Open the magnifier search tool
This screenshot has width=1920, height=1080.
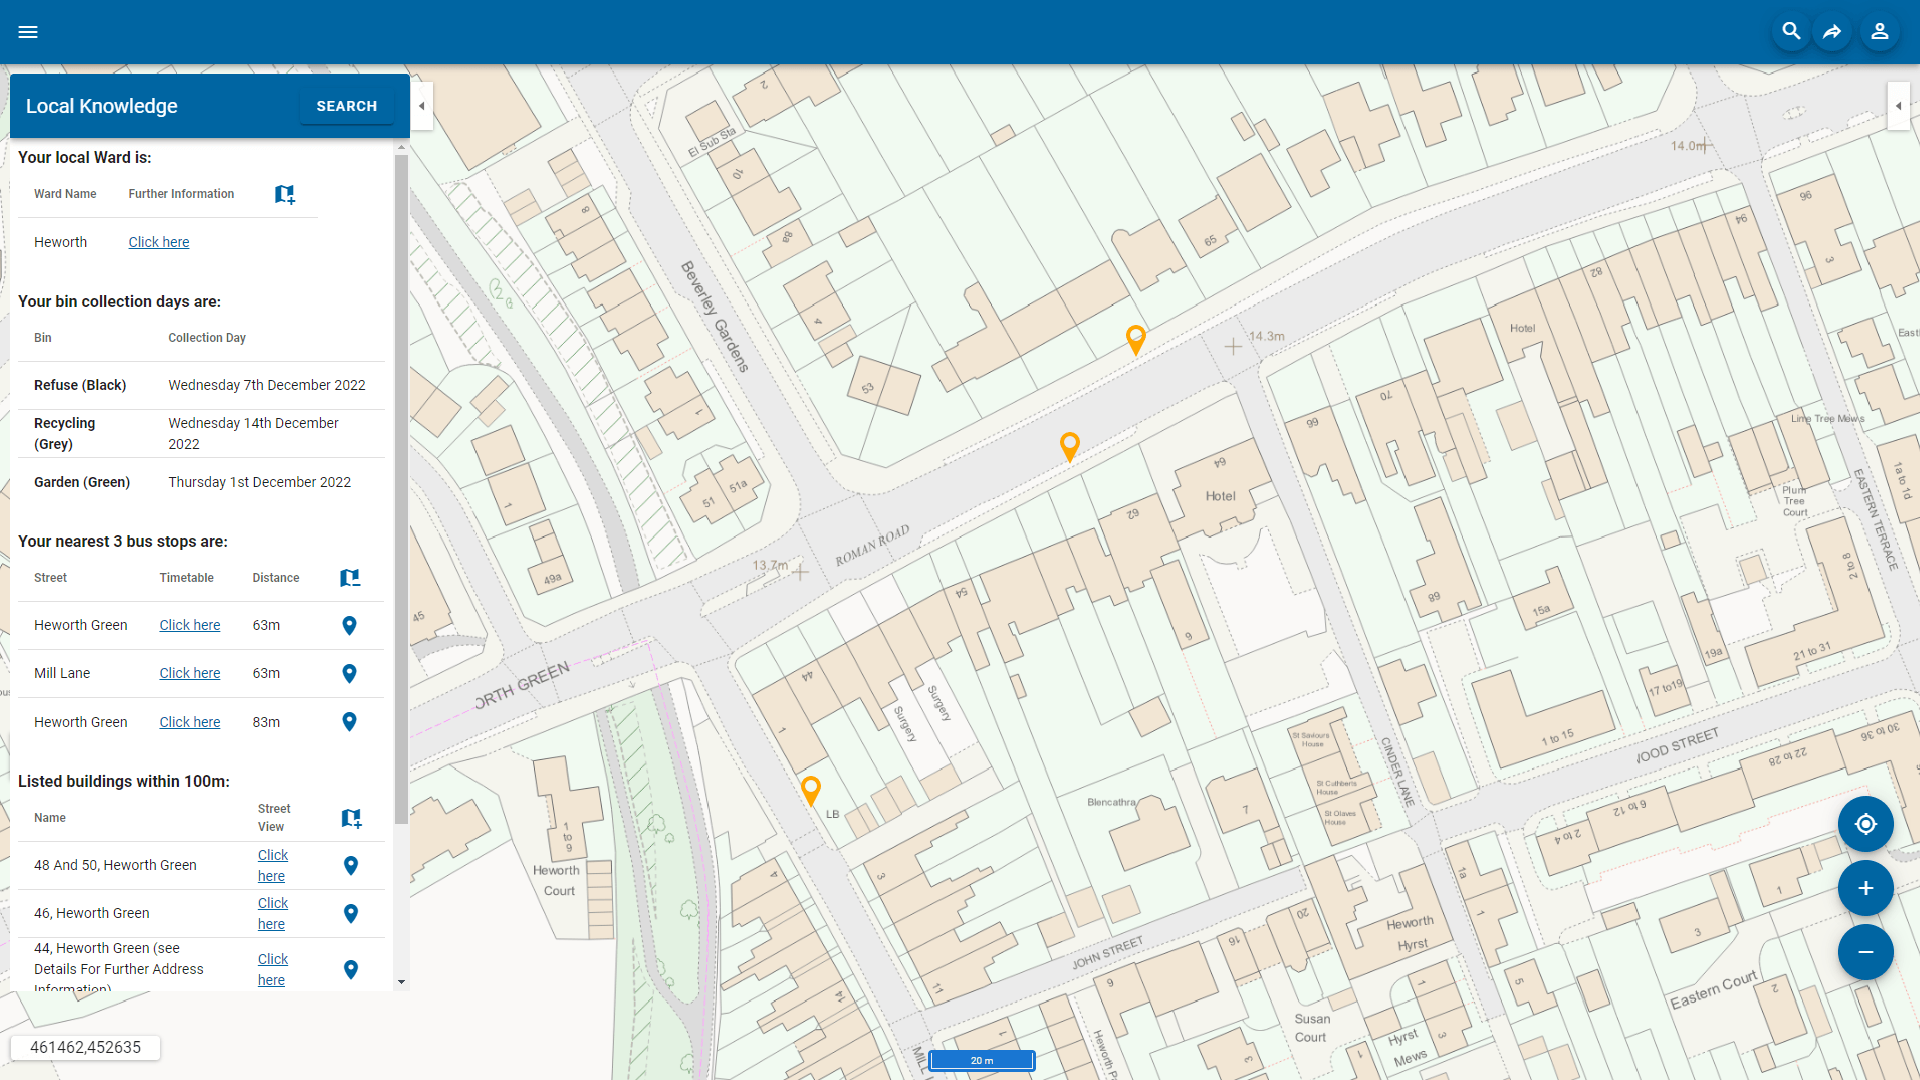coord(1791,32)
